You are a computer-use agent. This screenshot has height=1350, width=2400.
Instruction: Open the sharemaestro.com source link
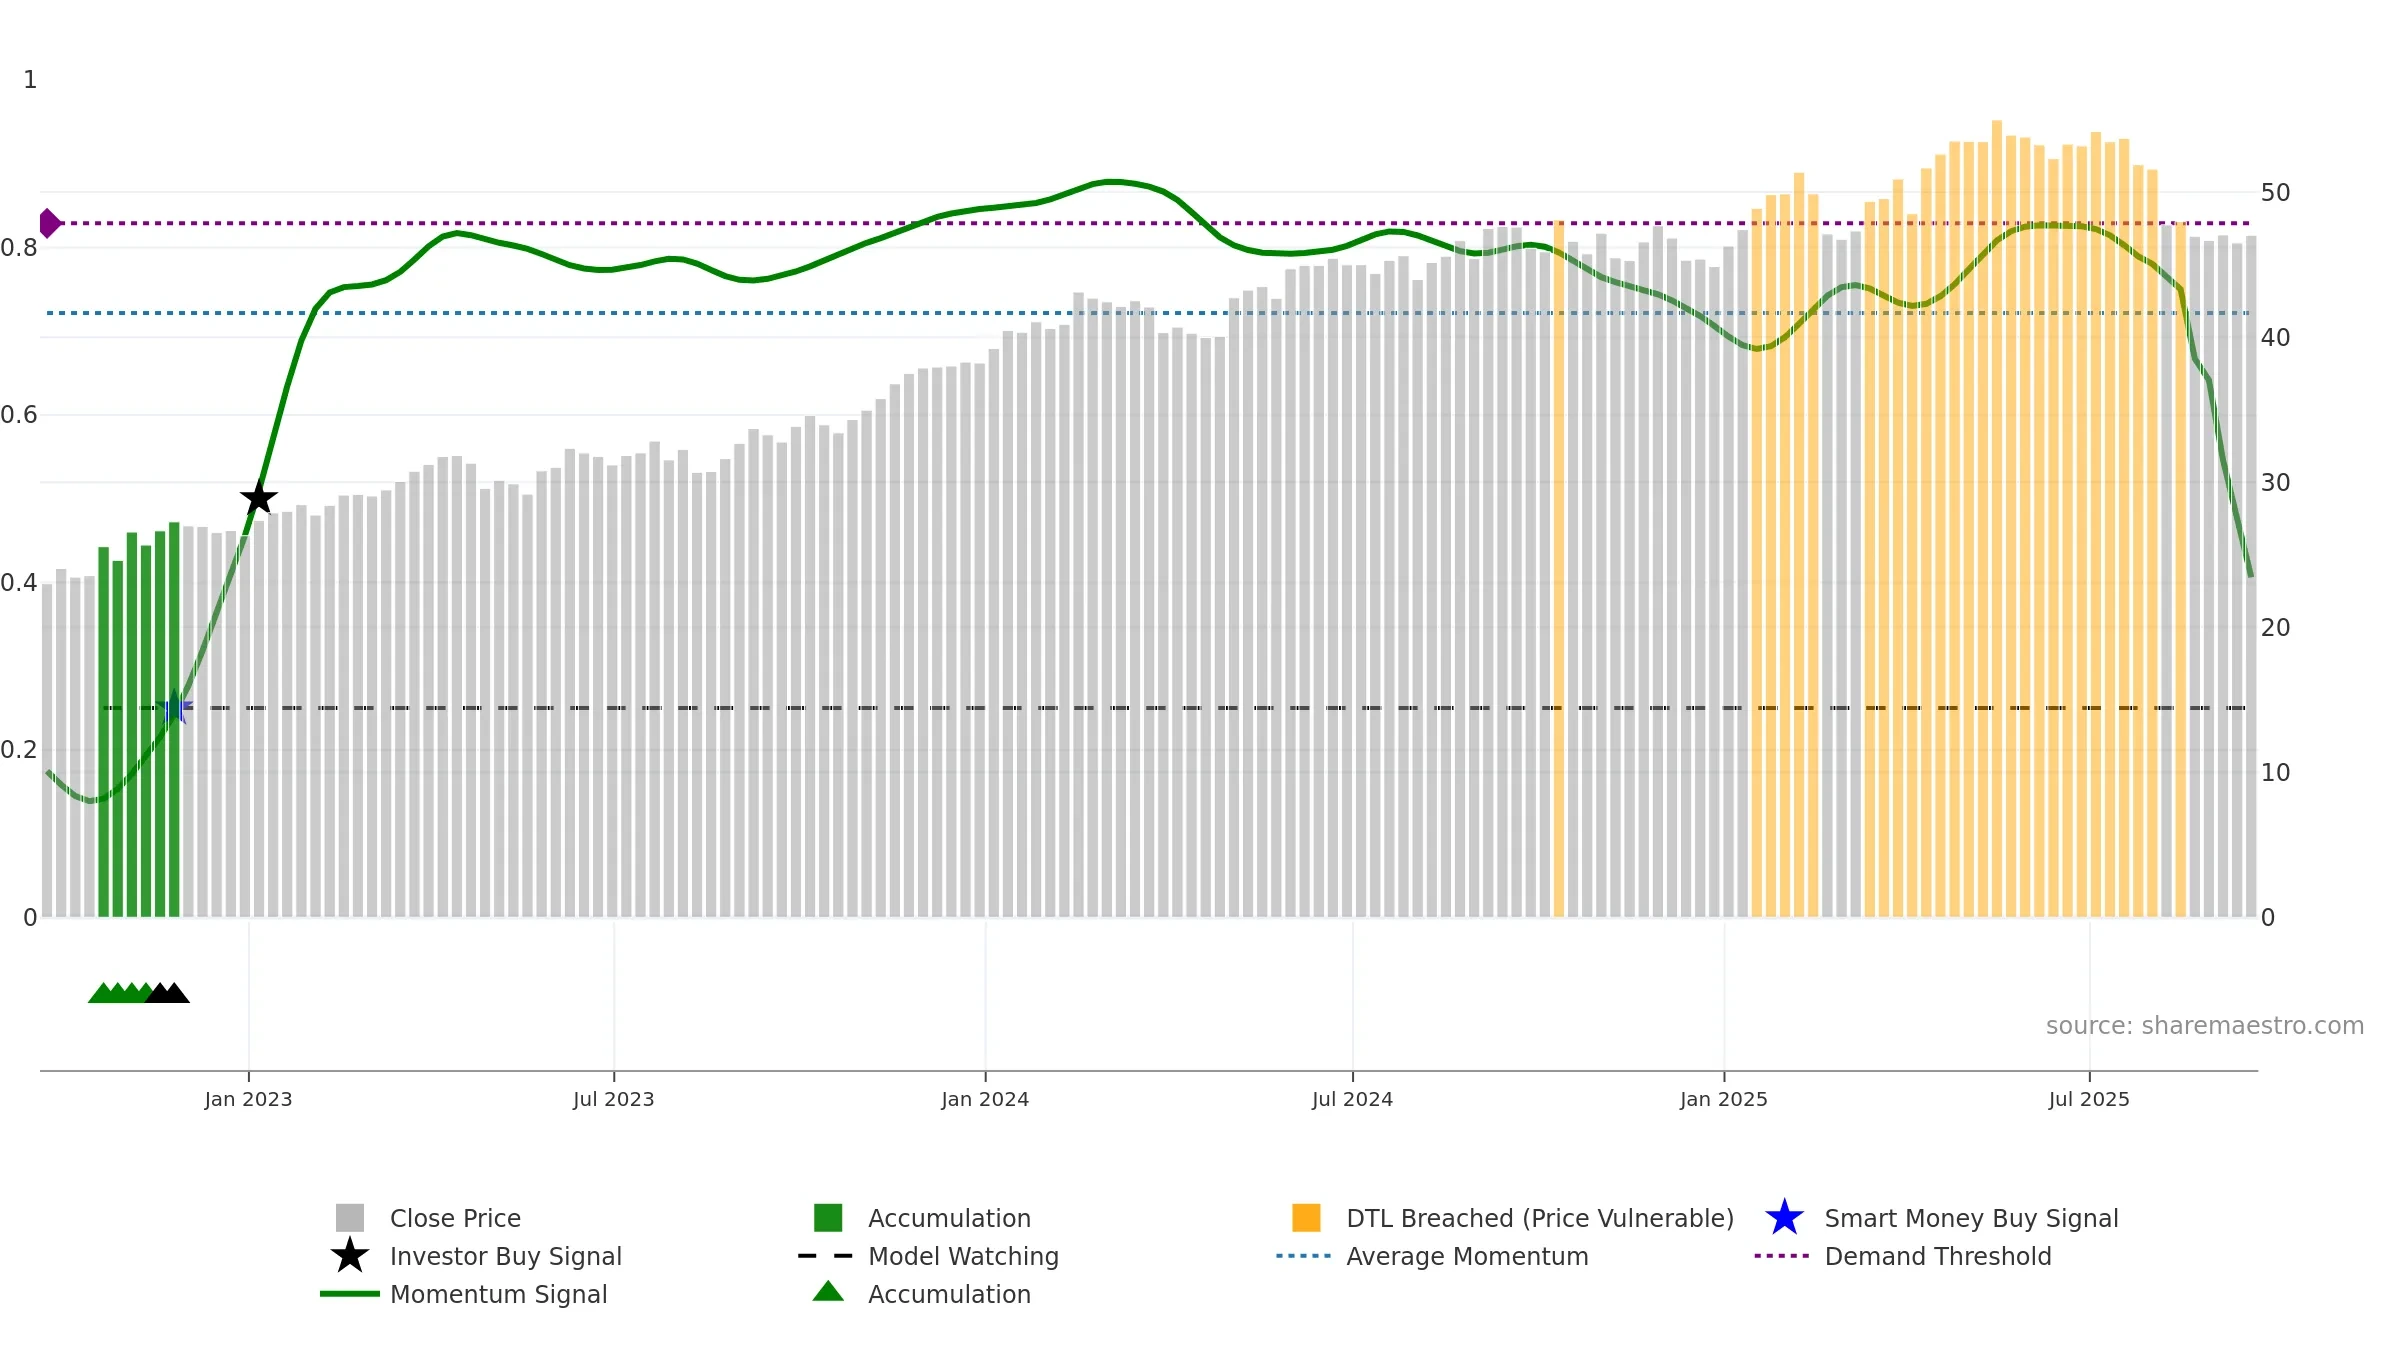[x=2205, y=1026]
